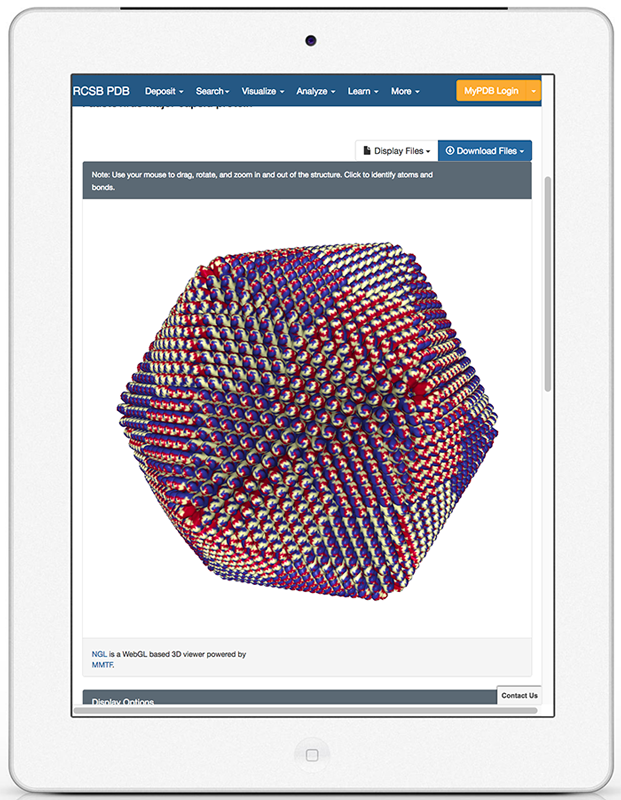
Task: Open the Learn menu
Action: [x=363, y=91]
